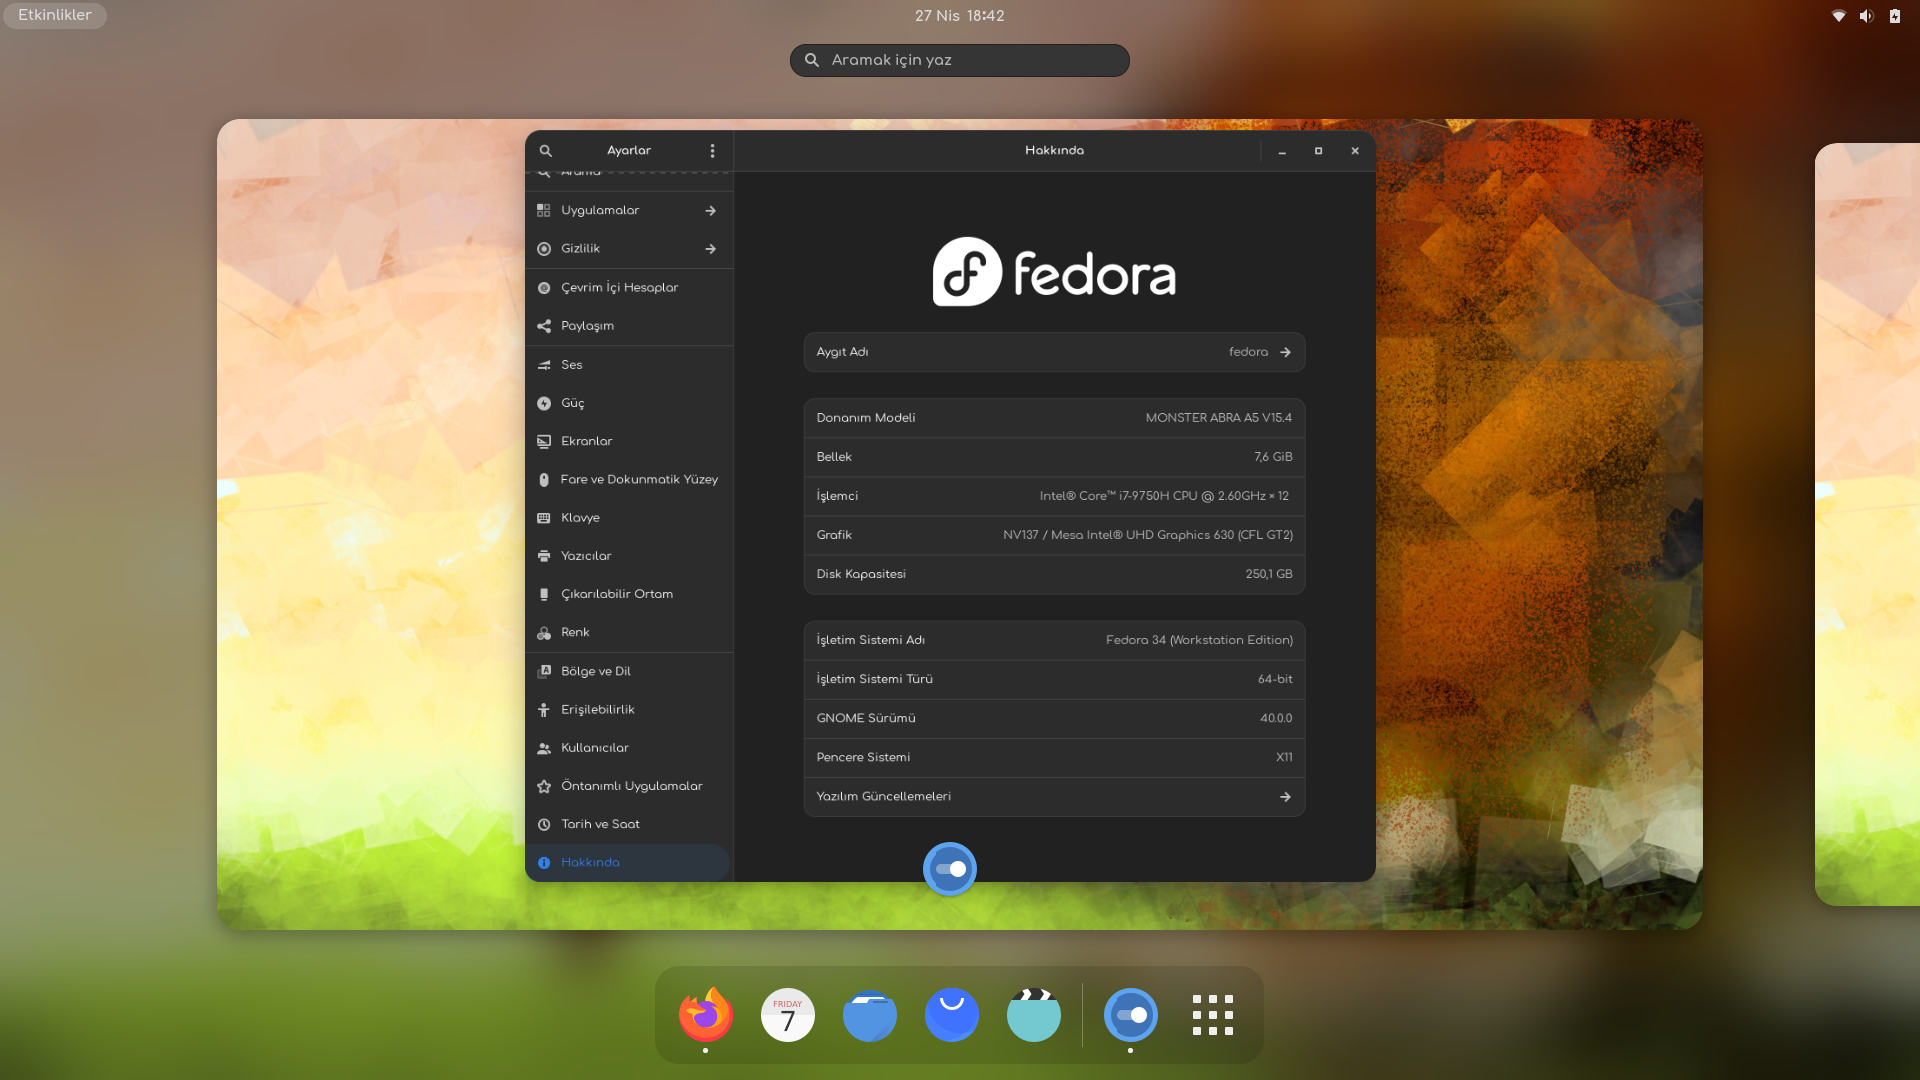
Task: Click the Pencere Sistemi value X11
Action: coord(1284,757)
